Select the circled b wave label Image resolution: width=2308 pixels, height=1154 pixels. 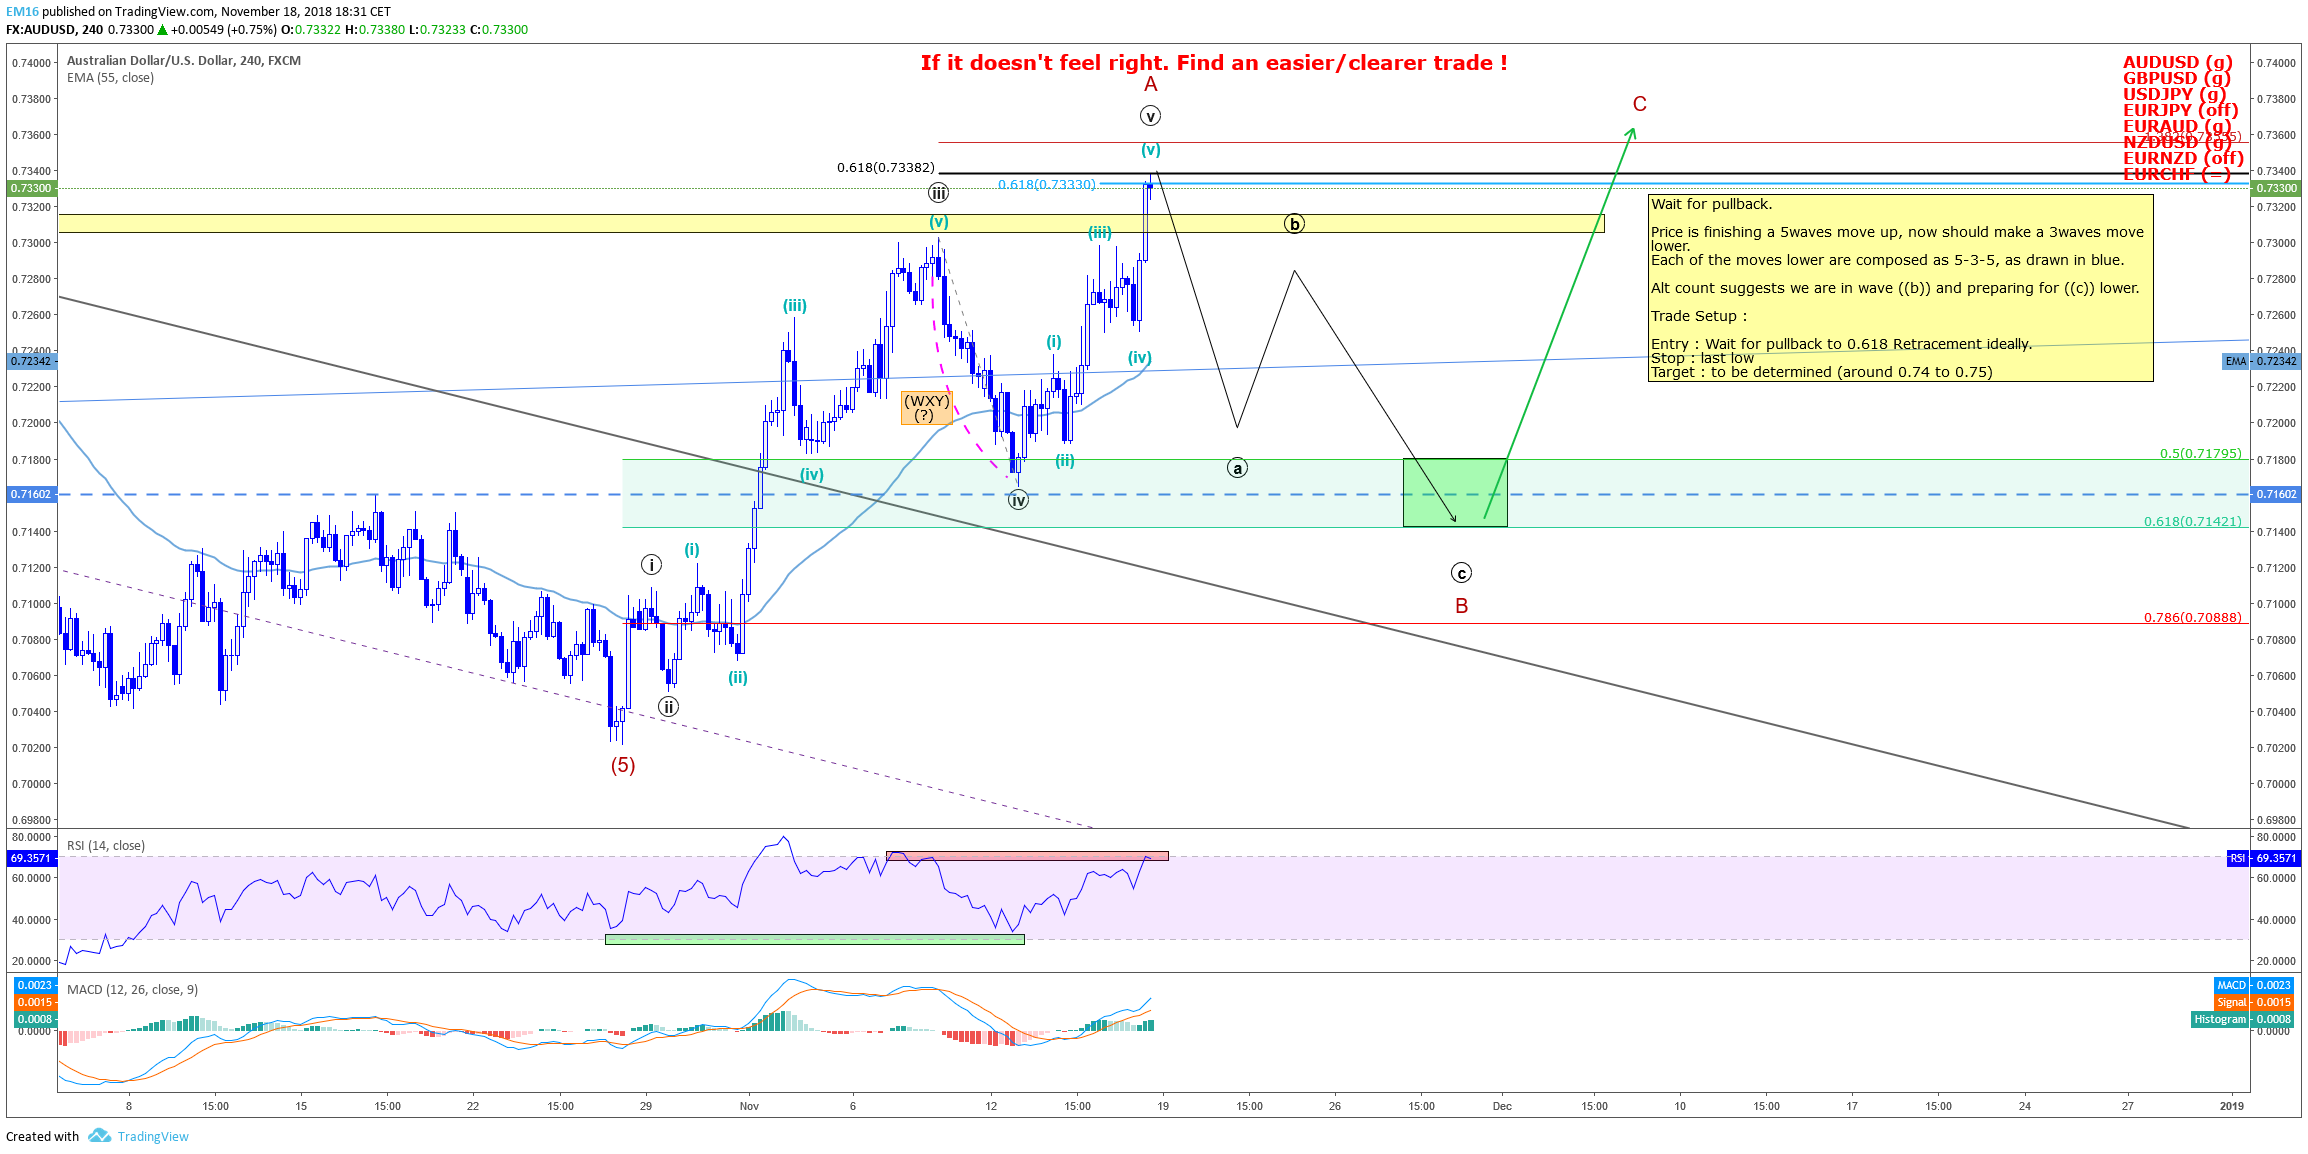pos(1294,224)
